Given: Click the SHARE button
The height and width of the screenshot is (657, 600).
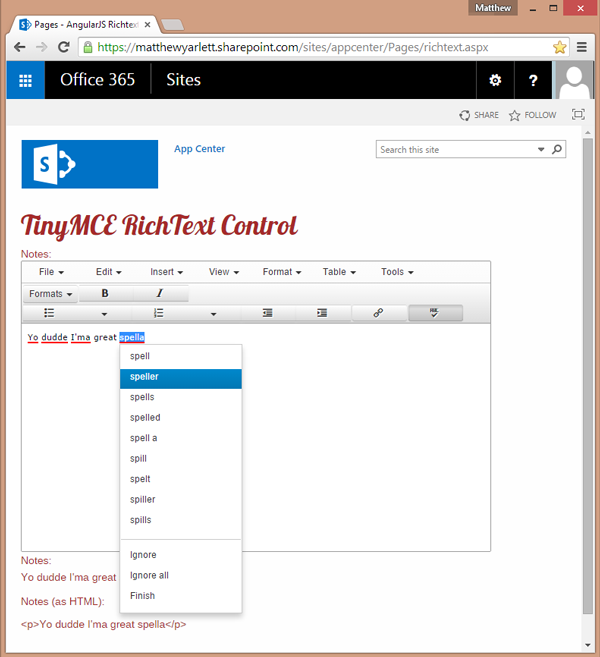Looking at the screenshot, I should (x=479, y=115).
